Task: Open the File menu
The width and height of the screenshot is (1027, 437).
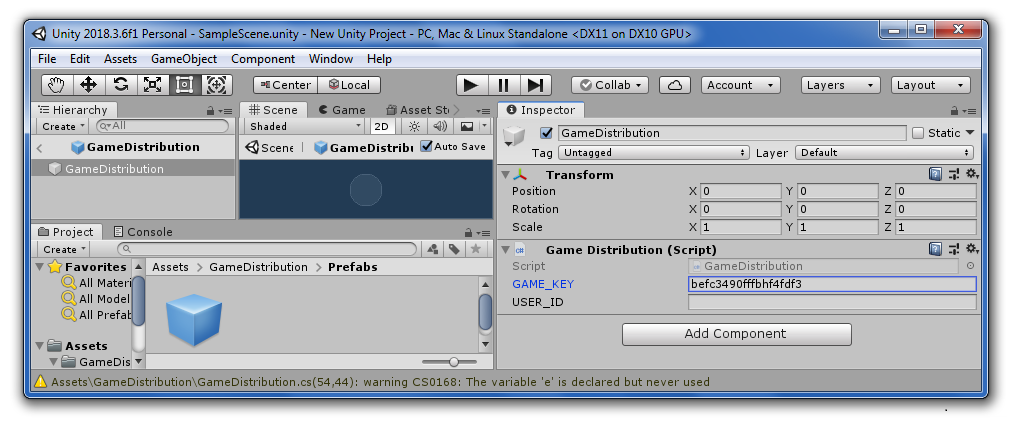Action: (47, 59)
